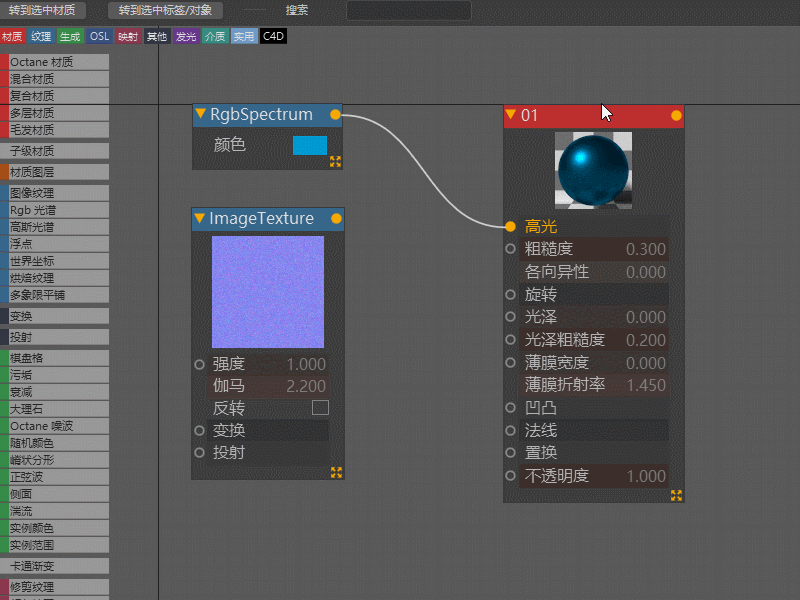Toggle the 反转 checkbox

[x=320, y=408]
